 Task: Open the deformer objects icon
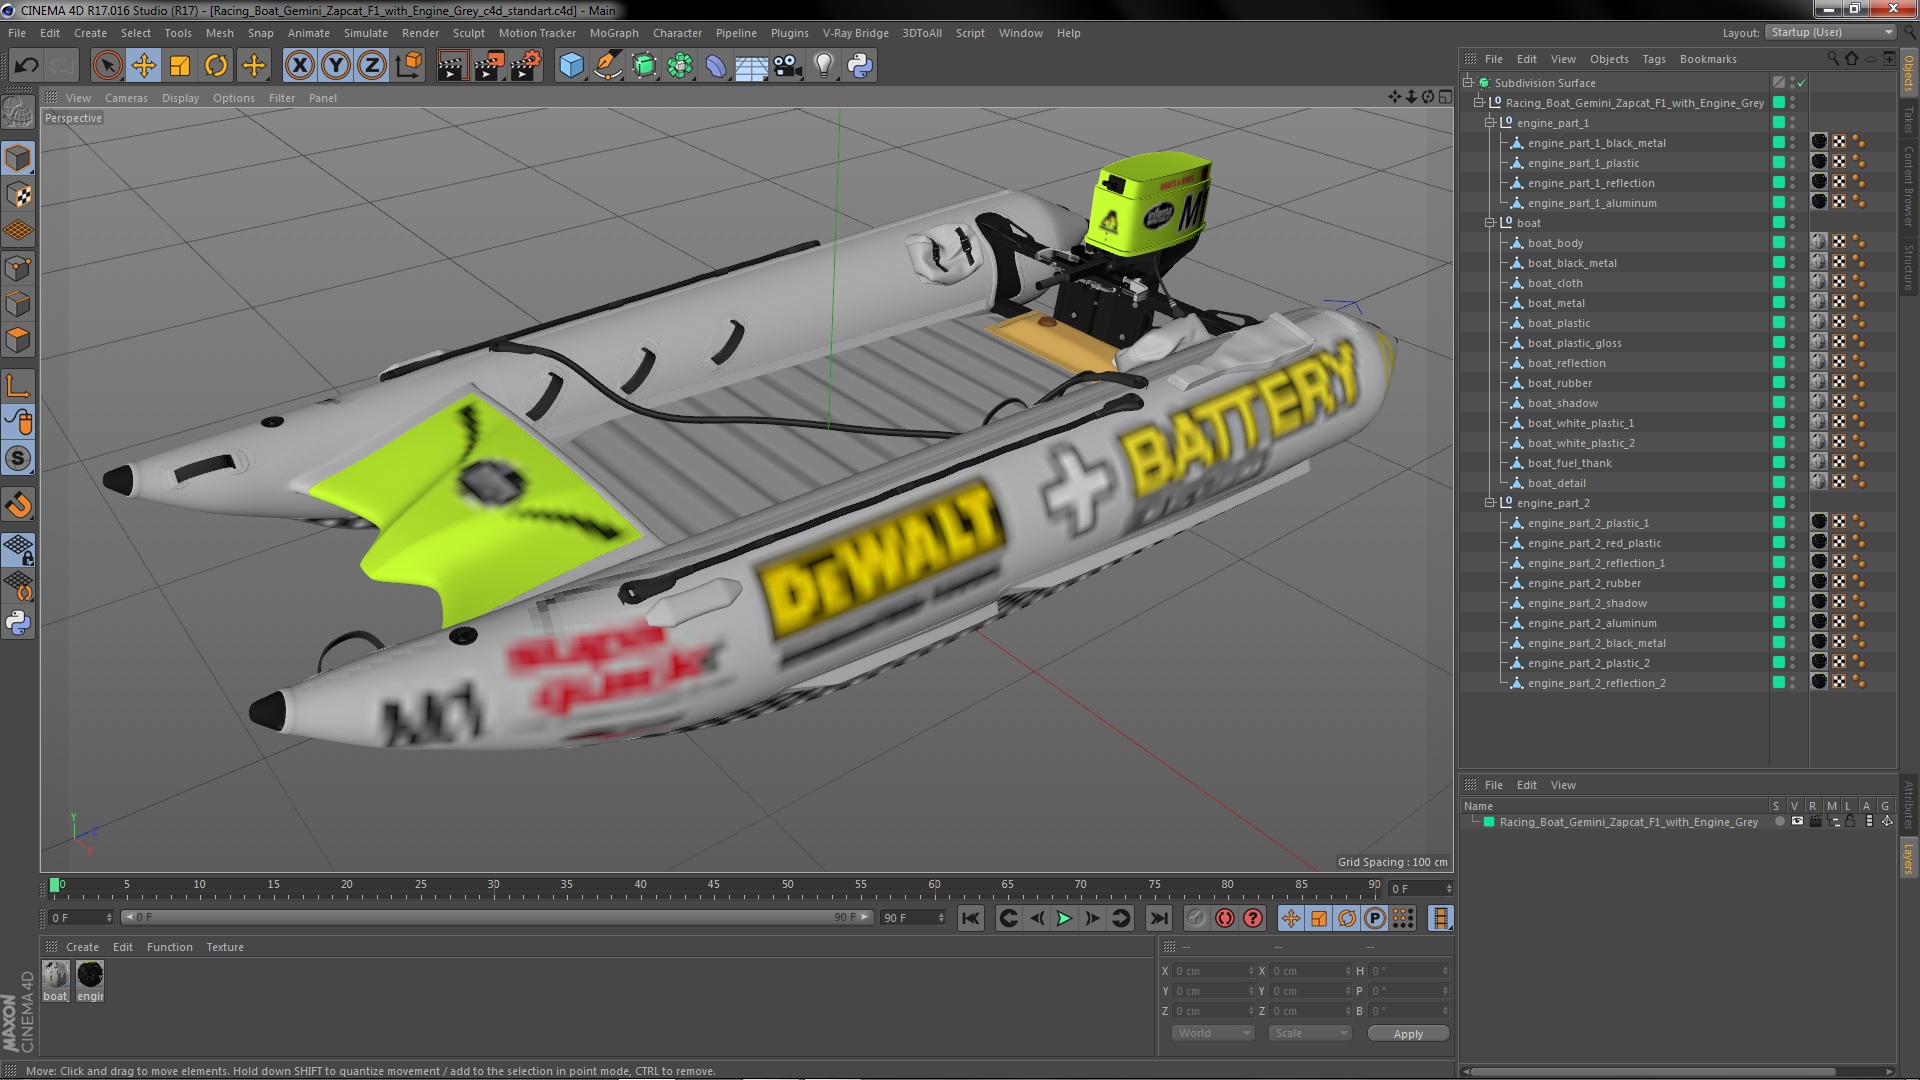tap(716, 66)
